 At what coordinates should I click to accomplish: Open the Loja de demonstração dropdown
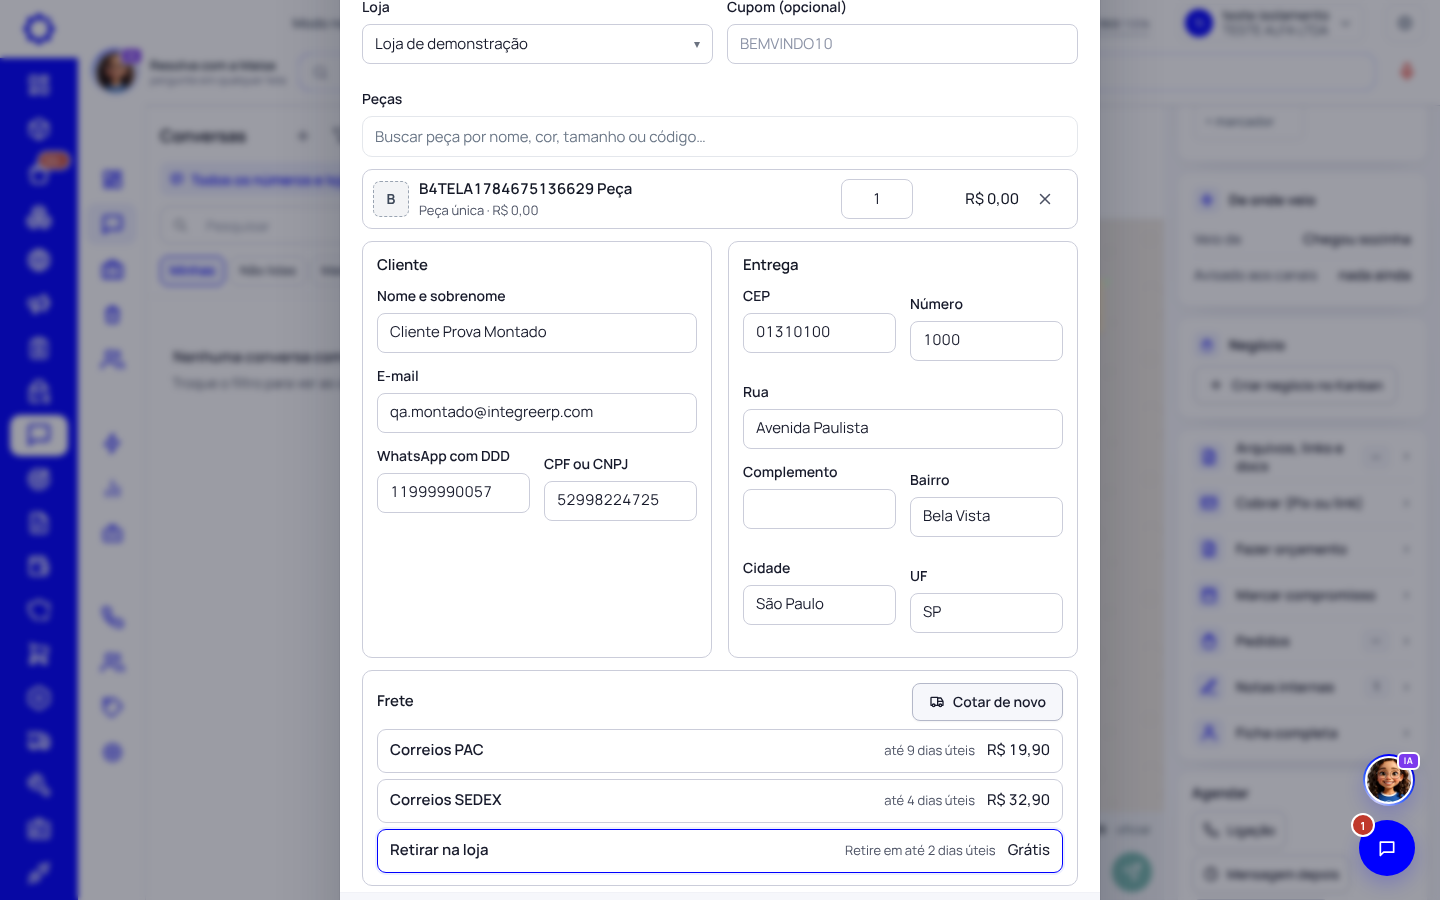pyautogui.click(x=537, y=44)
